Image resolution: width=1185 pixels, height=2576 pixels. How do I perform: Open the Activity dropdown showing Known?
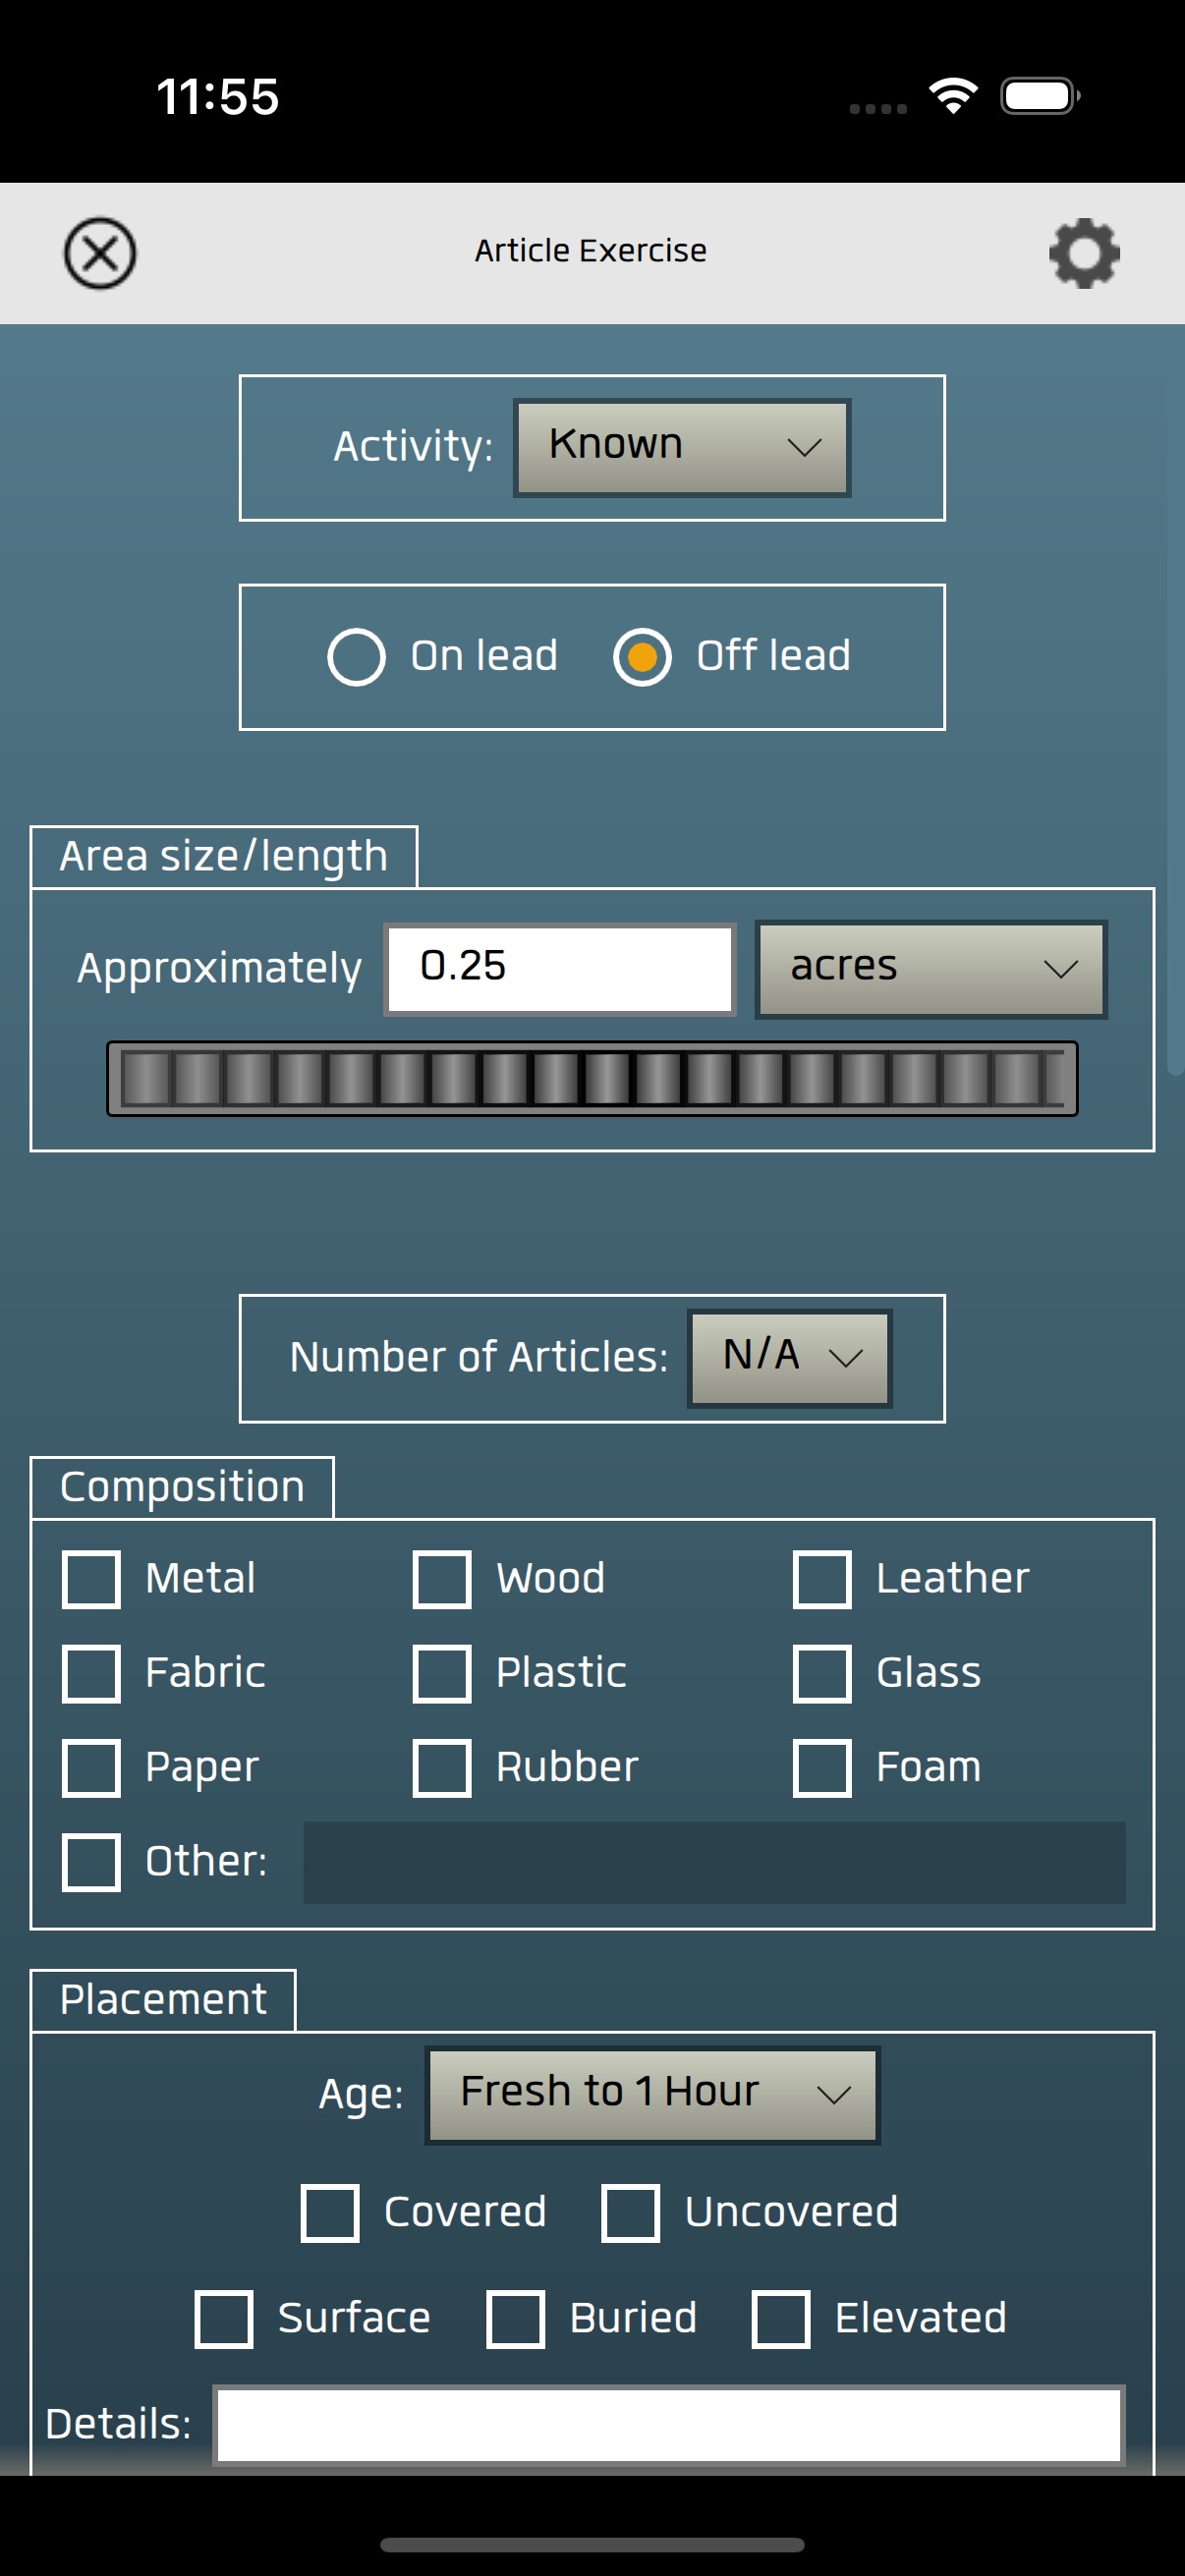682,447
